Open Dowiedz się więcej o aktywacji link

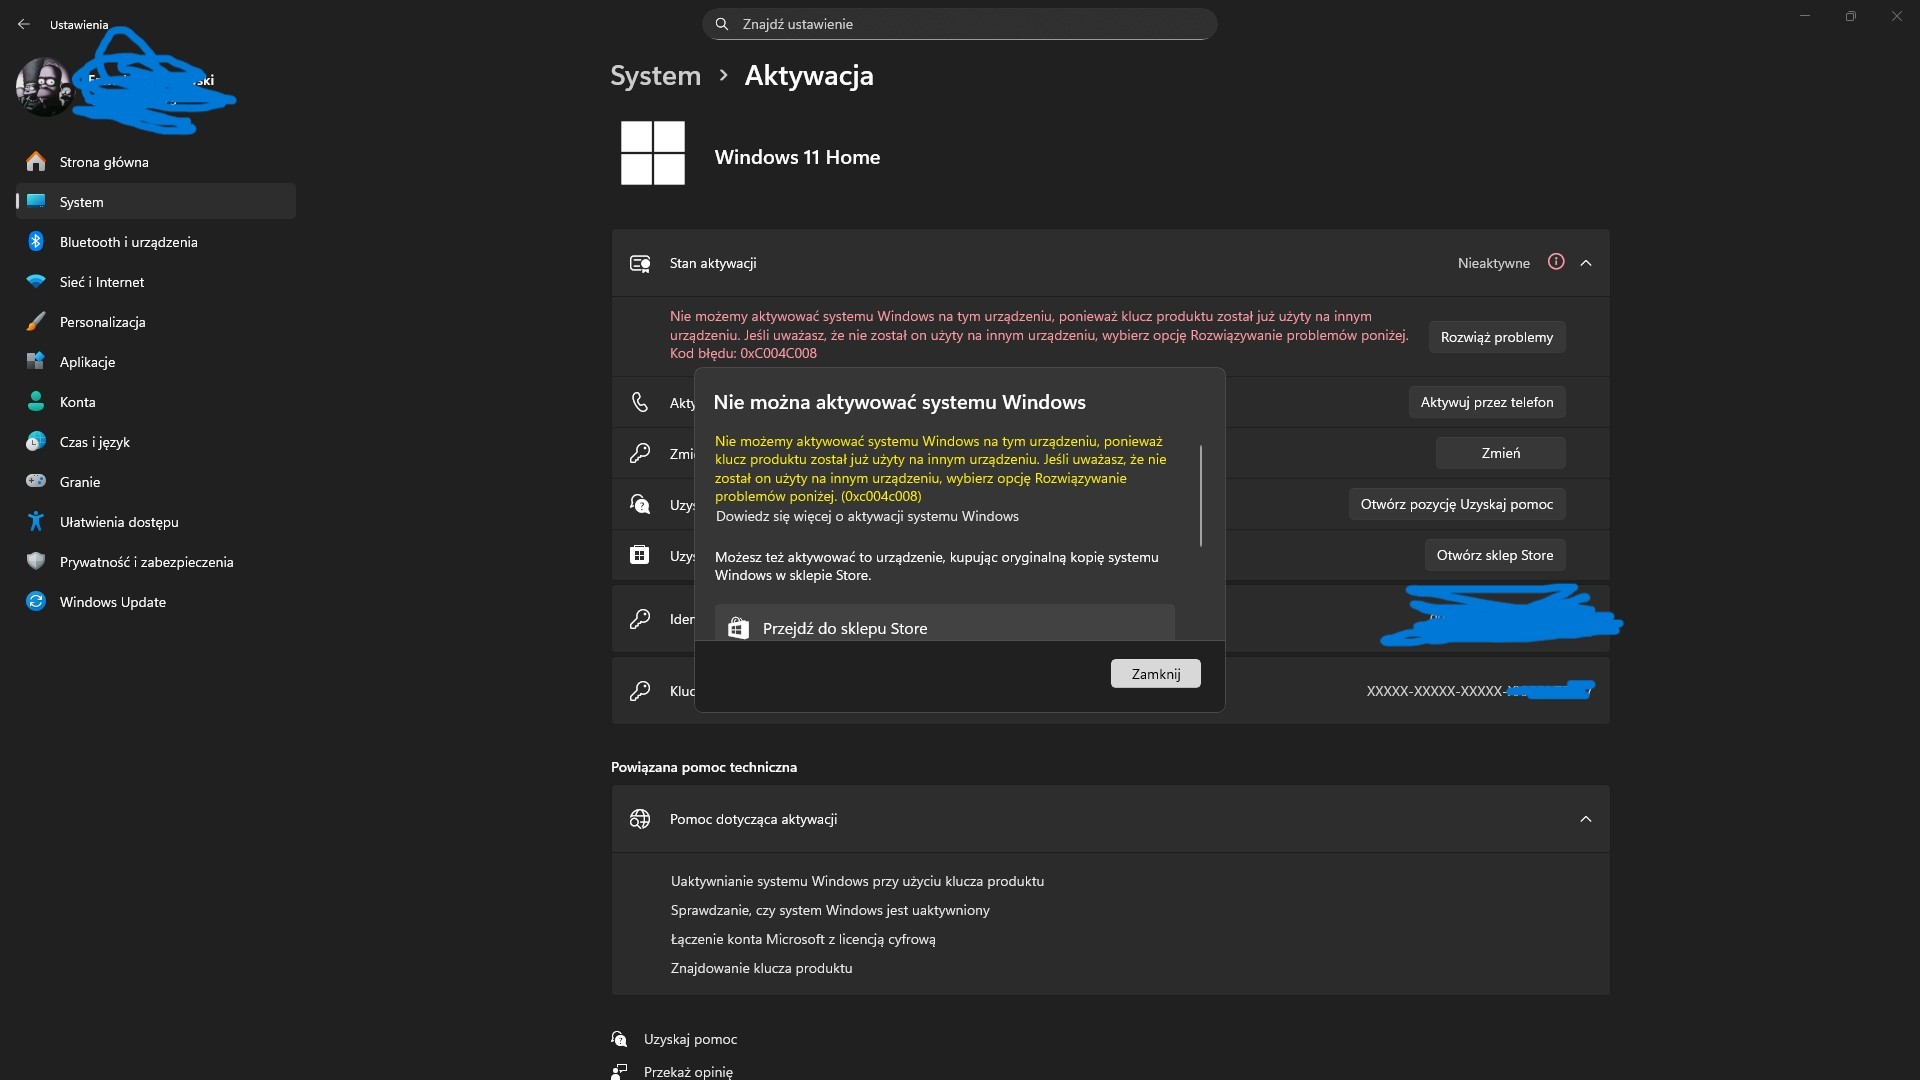(x=867, y=516)
